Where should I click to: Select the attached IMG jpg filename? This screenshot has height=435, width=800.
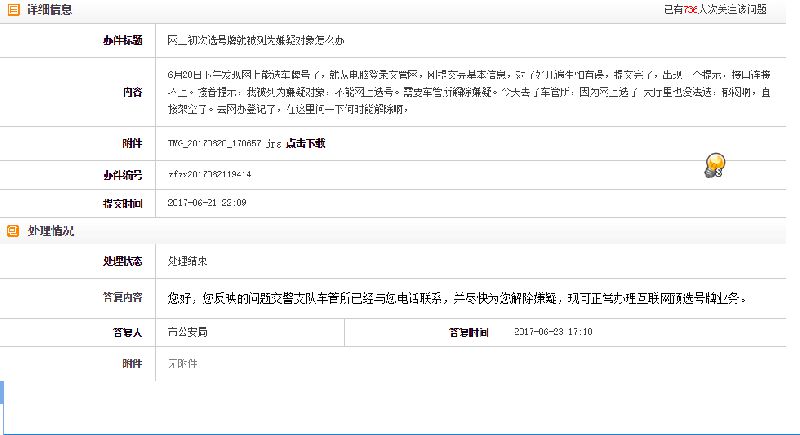coord(215,144)
